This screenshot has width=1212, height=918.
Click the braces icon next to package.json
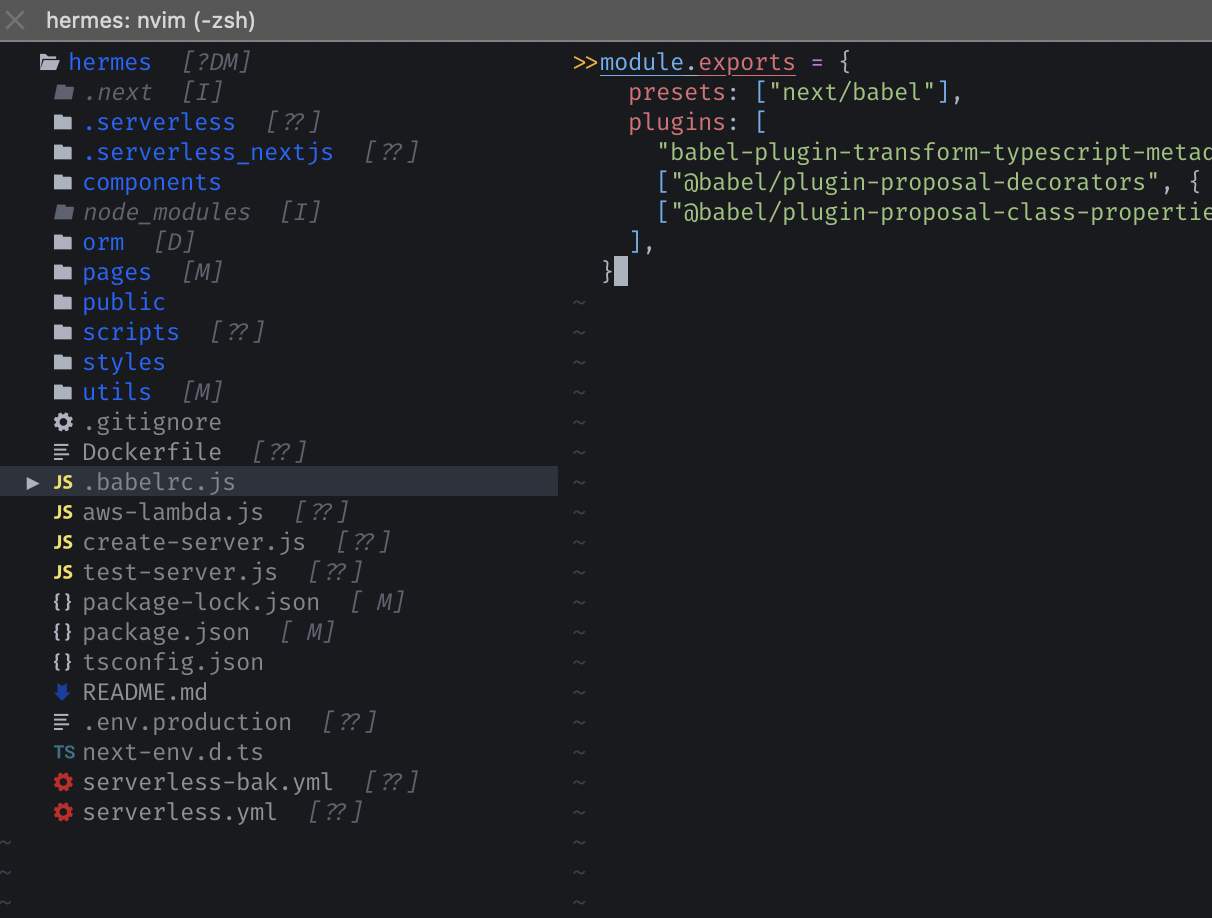[63, 632]
